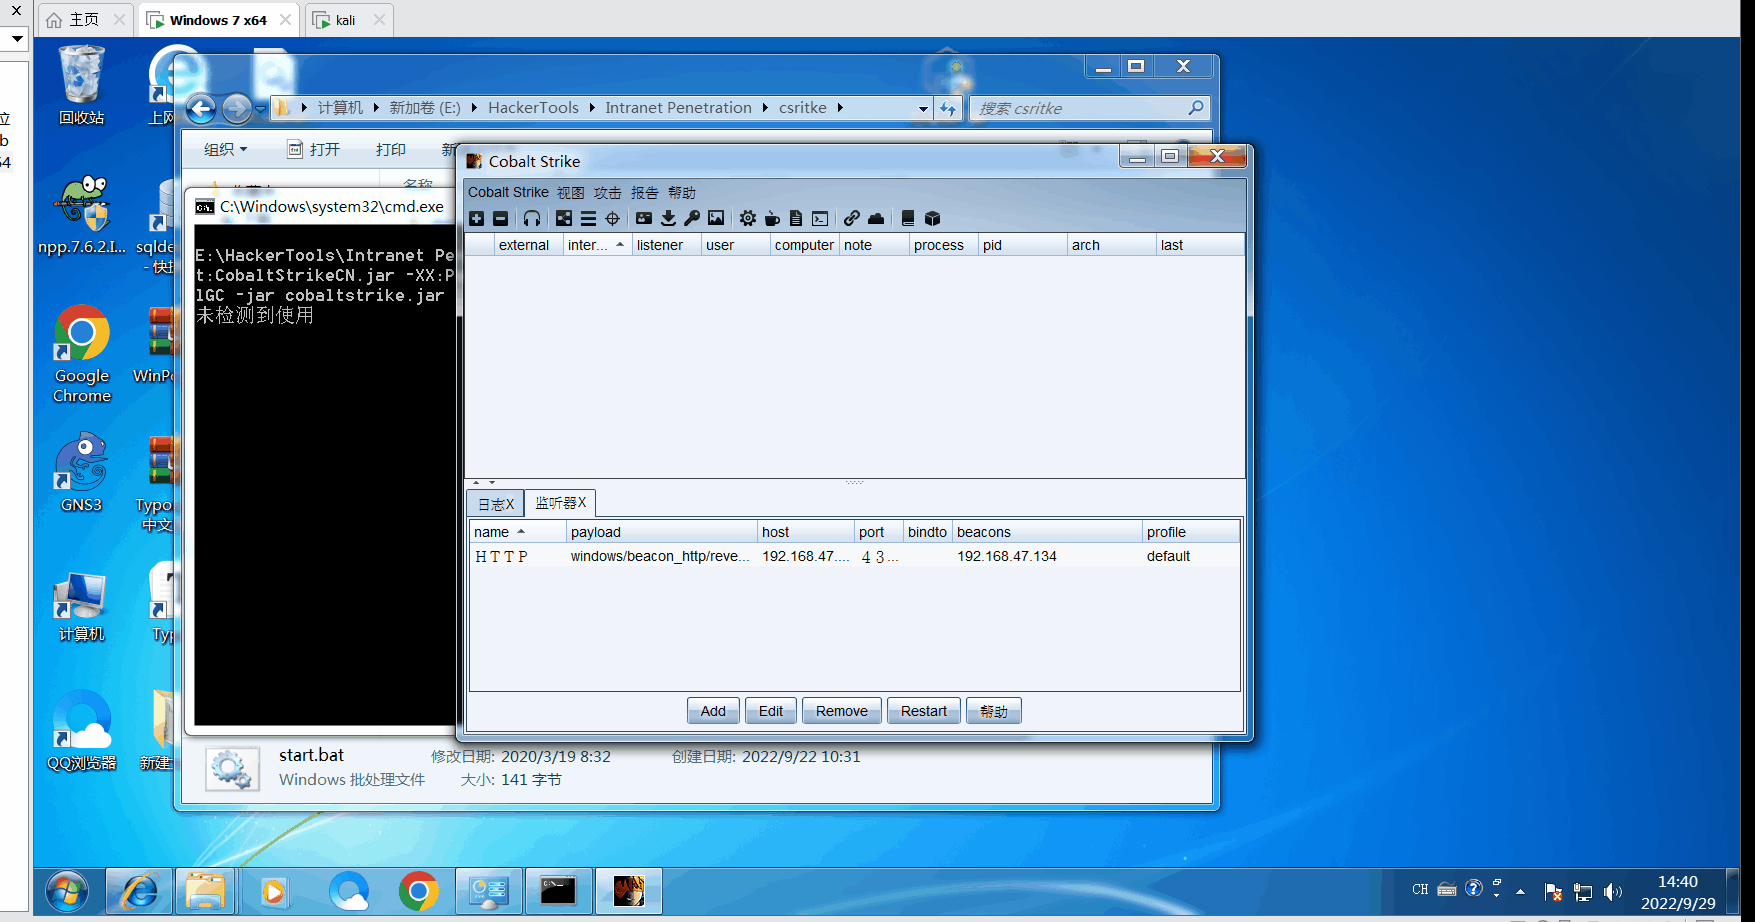This screenshot has height=922, width=1755.
Task: Click Explorer forward navigation arrow
Action: click(x=237, y=108)
